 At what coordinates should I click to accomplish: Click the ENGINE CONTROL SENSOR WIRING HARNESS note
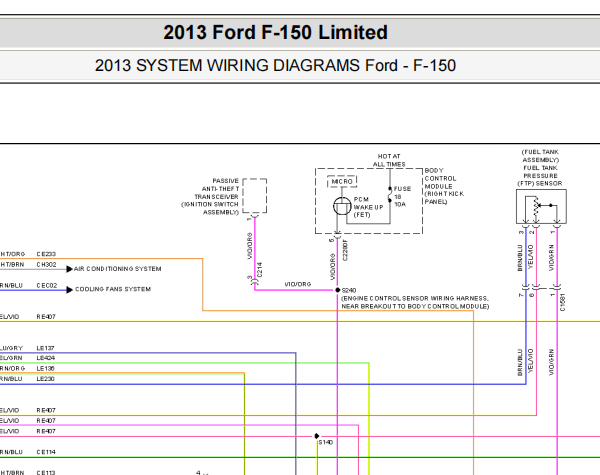pyautogui.click(x=415, y=302)
